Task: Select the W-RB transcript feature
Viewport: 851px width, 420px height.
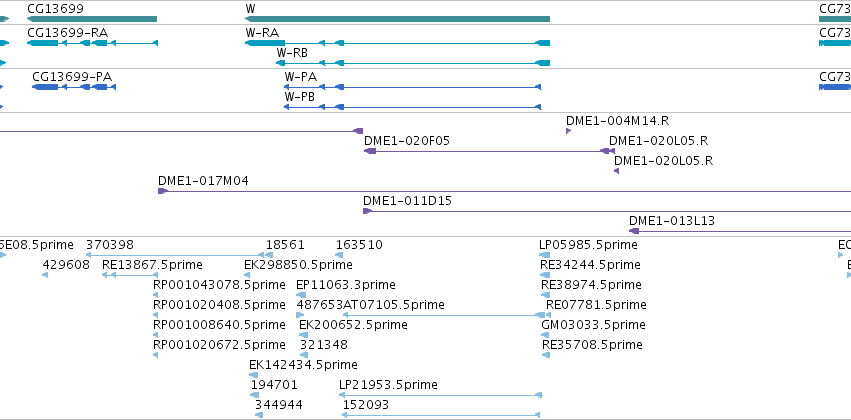Action: (x=413, y=63)
